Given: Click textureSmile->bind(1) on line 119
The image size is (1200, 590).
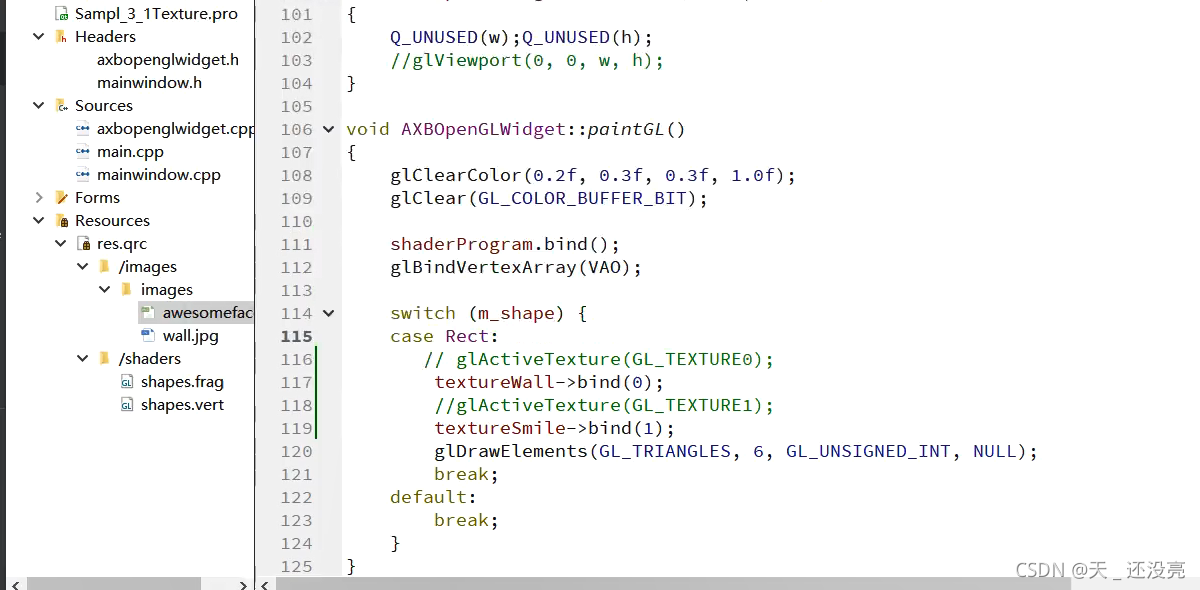Looking at the screenshot, I should [554, 428].
